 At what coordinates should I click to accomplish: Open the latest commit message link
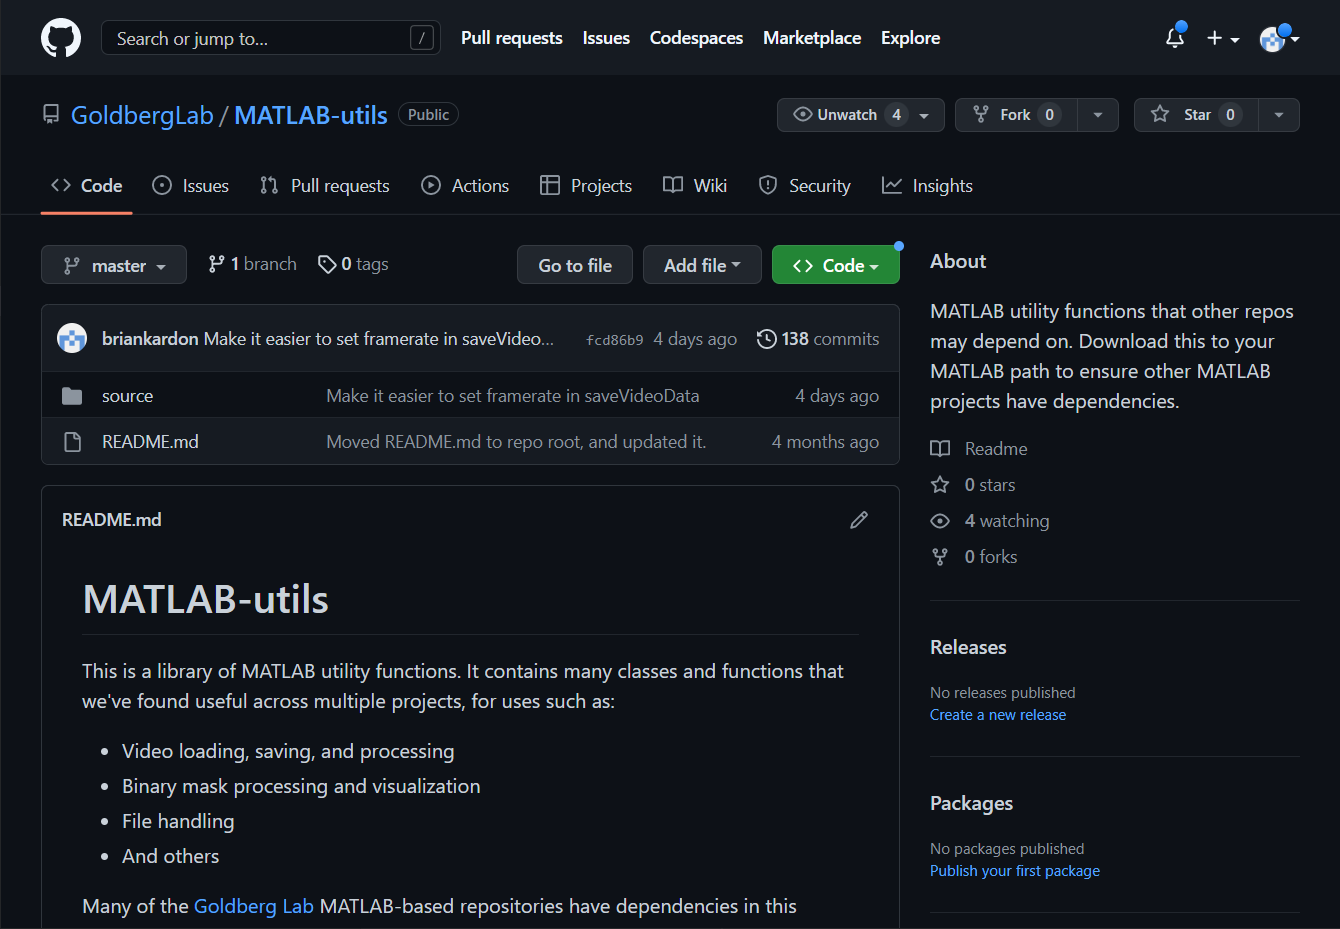click(x=379, y=339)
